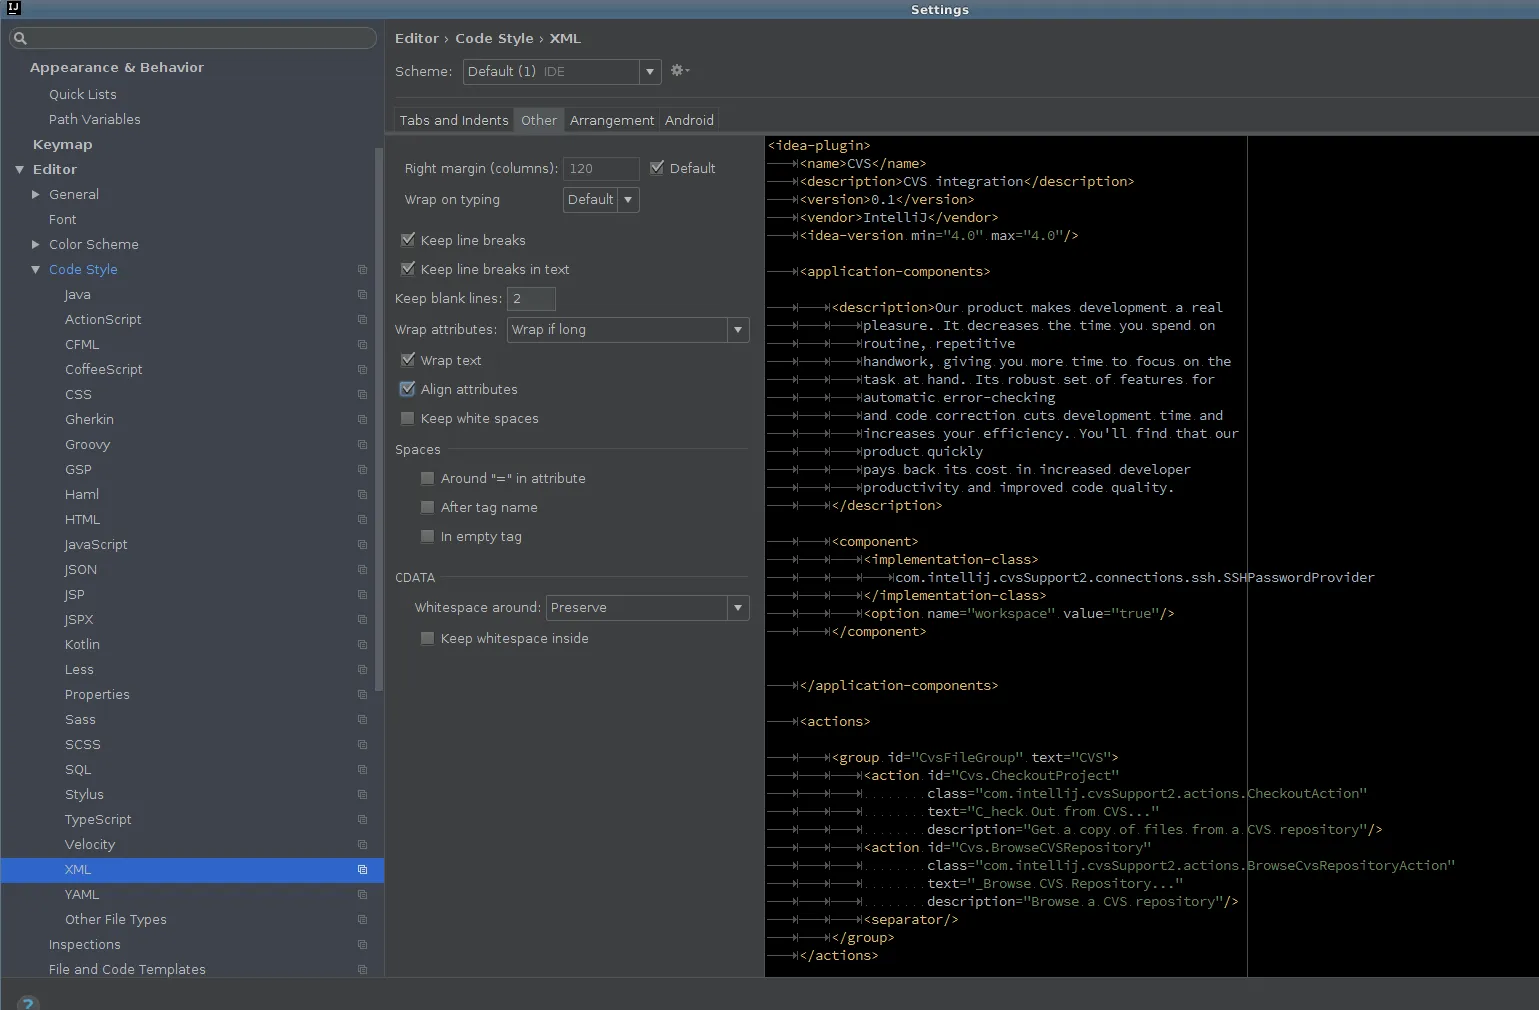Click the copy icon beside Inspections
The width and height of the screenshot is (1539, 1010).
[x=362, y=945]
